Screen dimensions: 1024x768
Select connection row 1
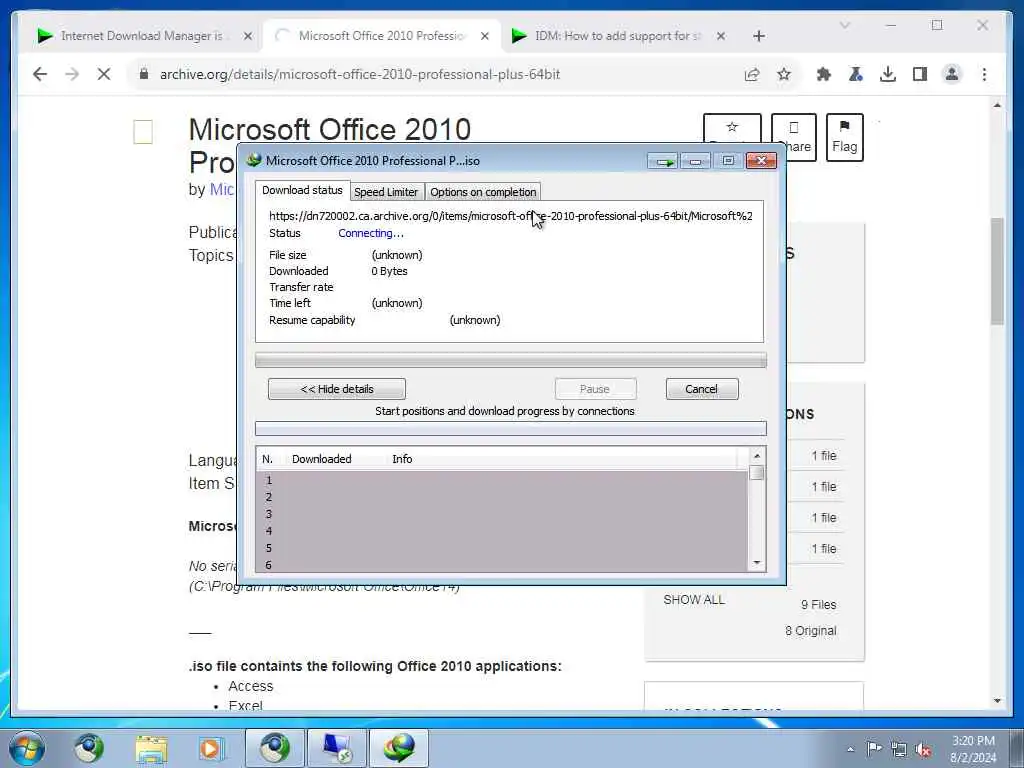pyautogui.click(x=502, y=480)
